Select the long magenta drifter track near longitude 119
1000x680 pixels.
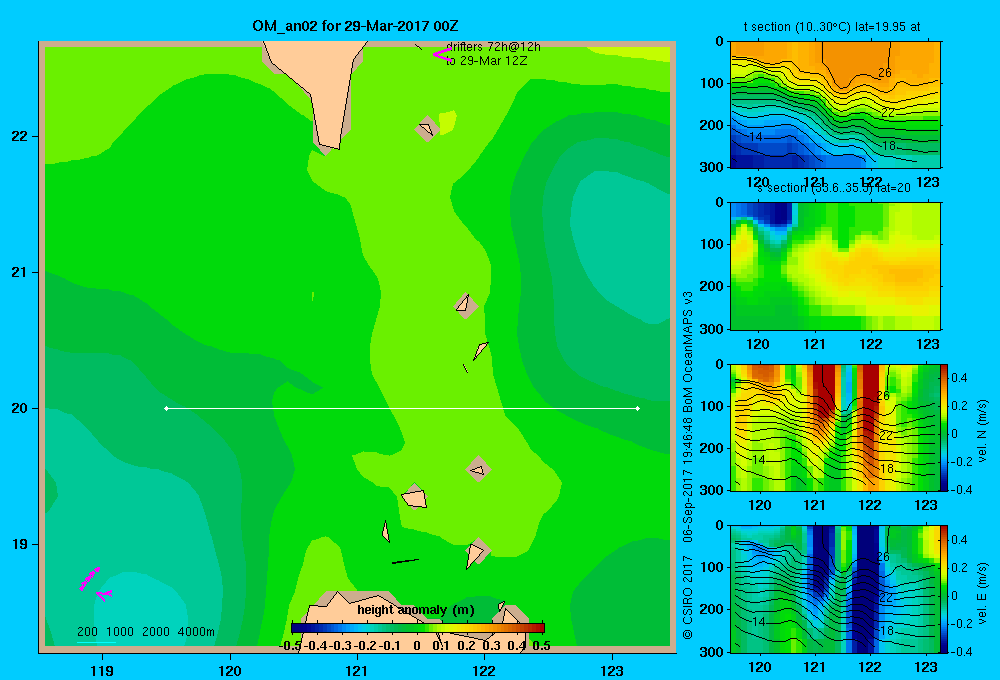tap(89, 579)
